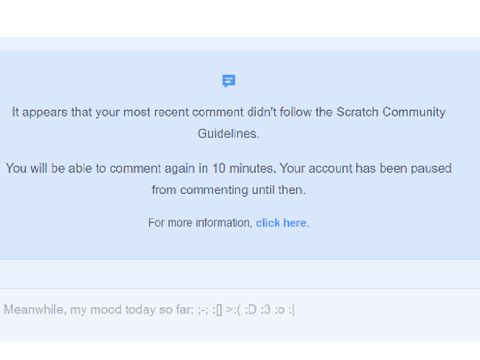Click the word "here" in the link
Screen dimensions: 480x360
coord(295,223)
